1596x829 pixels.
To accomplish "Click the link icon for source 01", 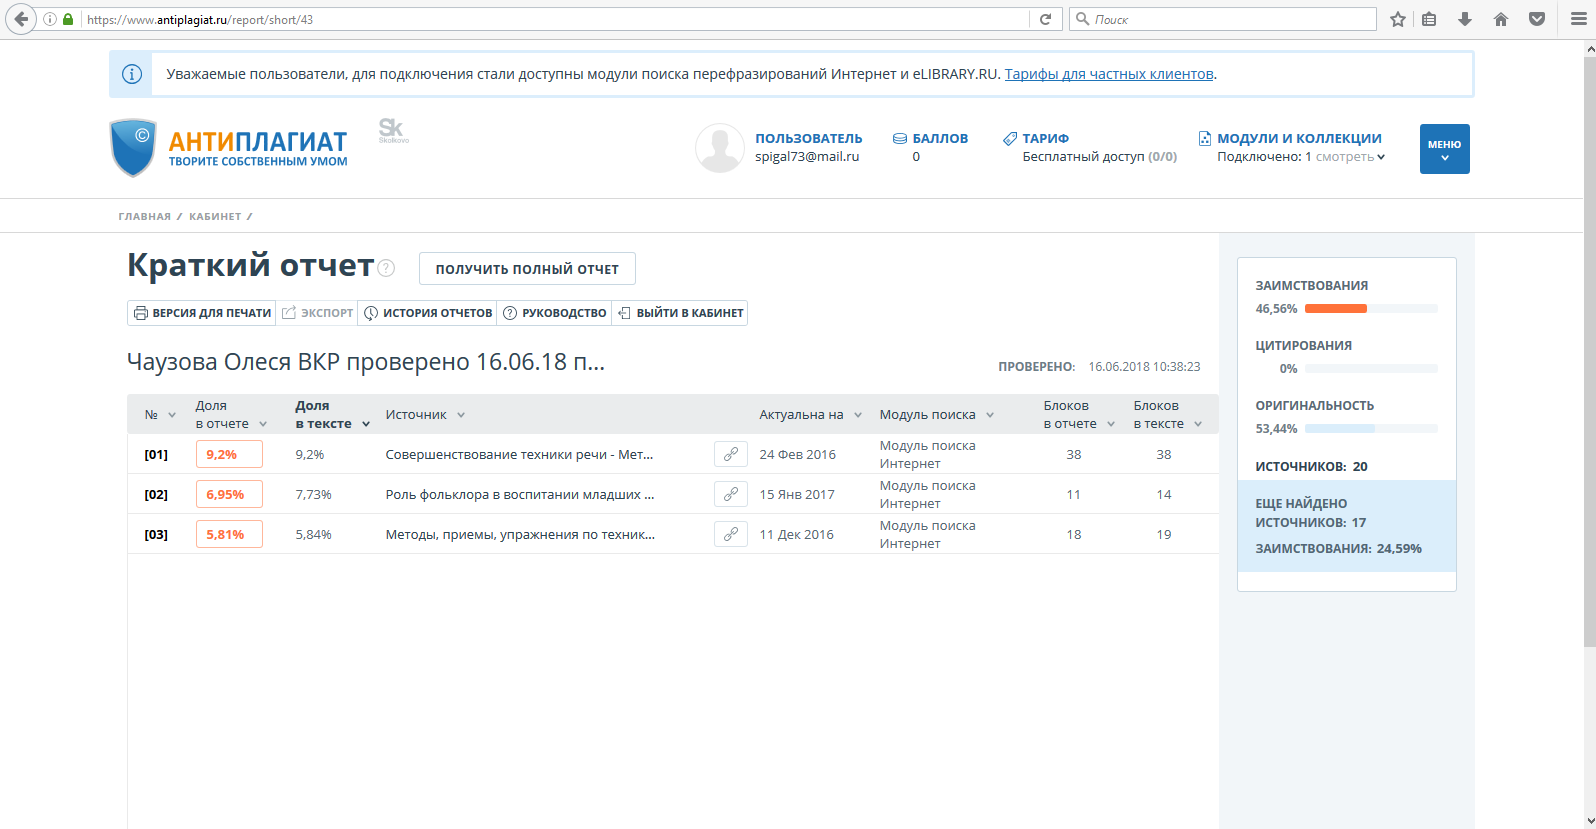I will point(731,454).
